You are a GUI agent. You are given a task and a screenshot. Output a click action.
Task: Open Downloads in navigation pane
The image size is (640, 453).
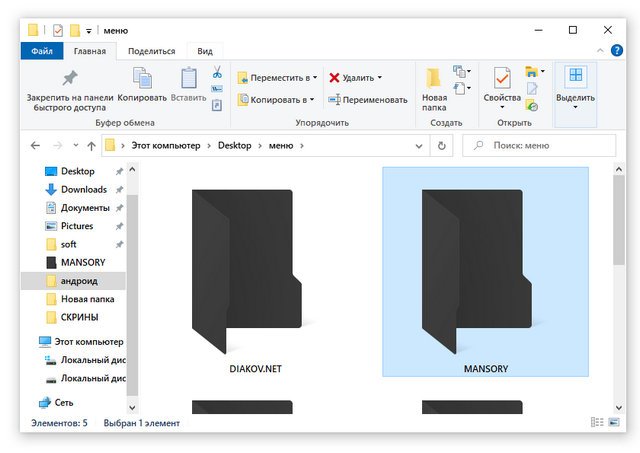[84, 189]
